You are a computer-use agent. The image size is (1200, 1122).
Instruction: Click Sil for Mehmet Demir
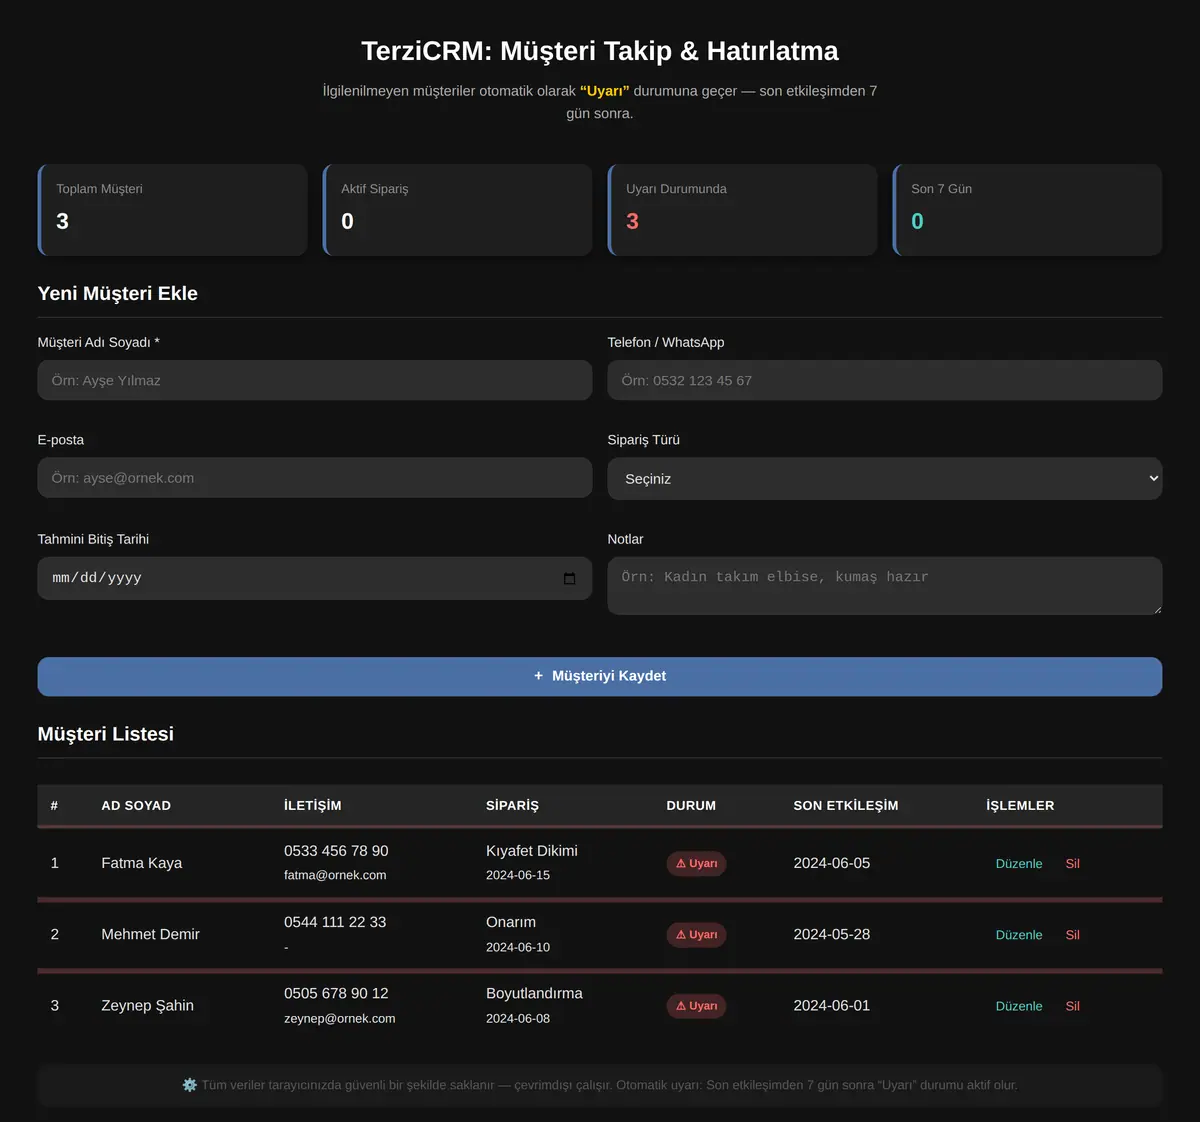1072,935
